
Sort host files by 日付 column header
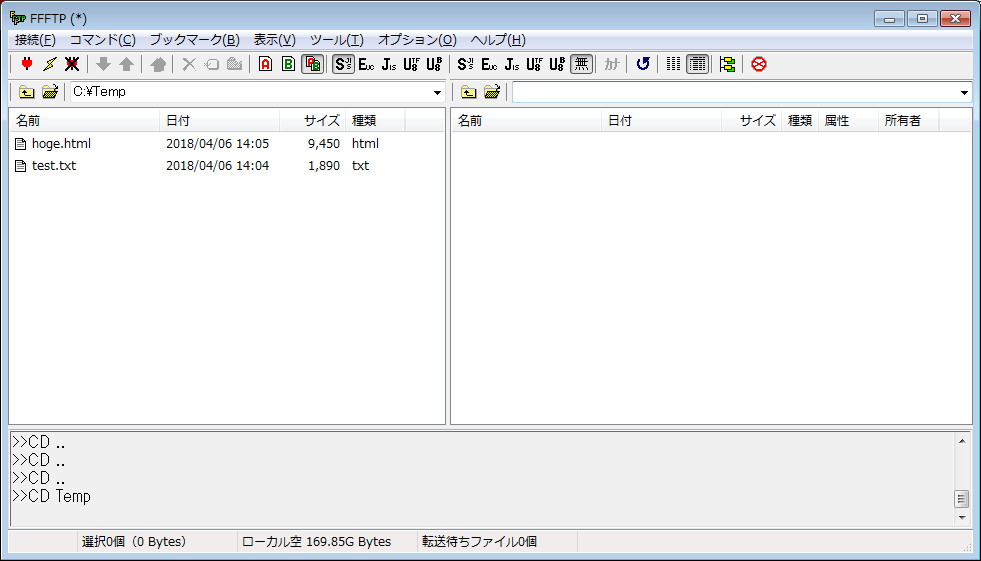tap(662, 120)
